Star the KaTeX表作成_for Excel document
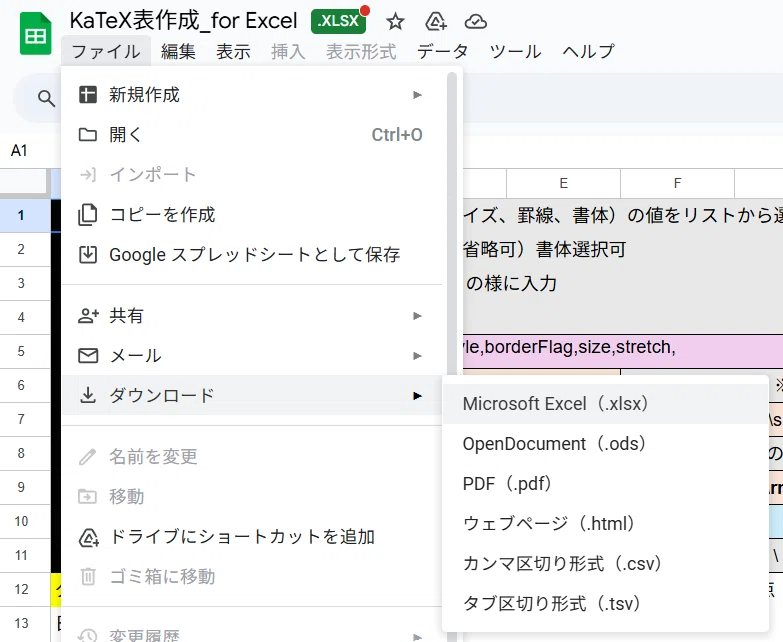The width and height of the screenshot is (783, 642). point(395,21)
